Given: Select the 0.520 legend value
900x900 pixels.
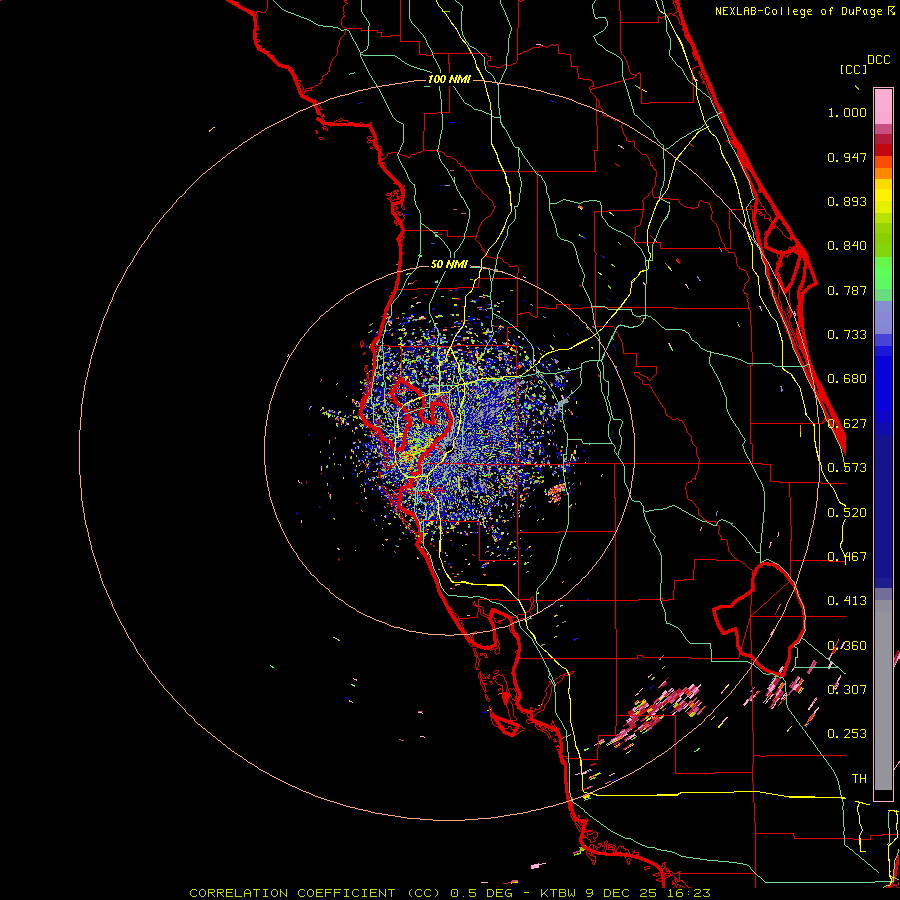Looking at the screenshot, I should click(x=847, y=513).
